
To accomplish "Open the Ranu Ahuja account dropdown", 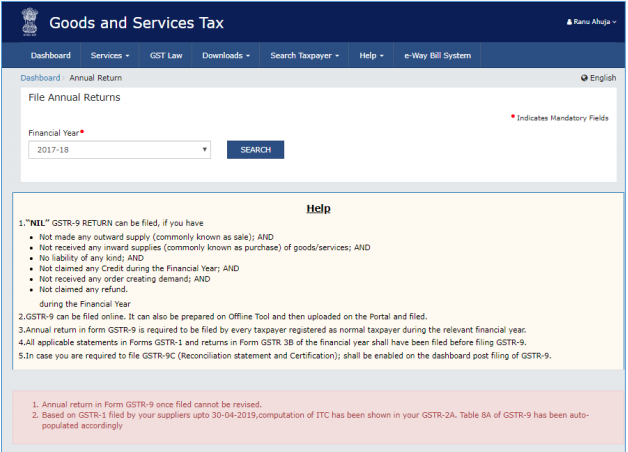I will [x=592, y=22].
